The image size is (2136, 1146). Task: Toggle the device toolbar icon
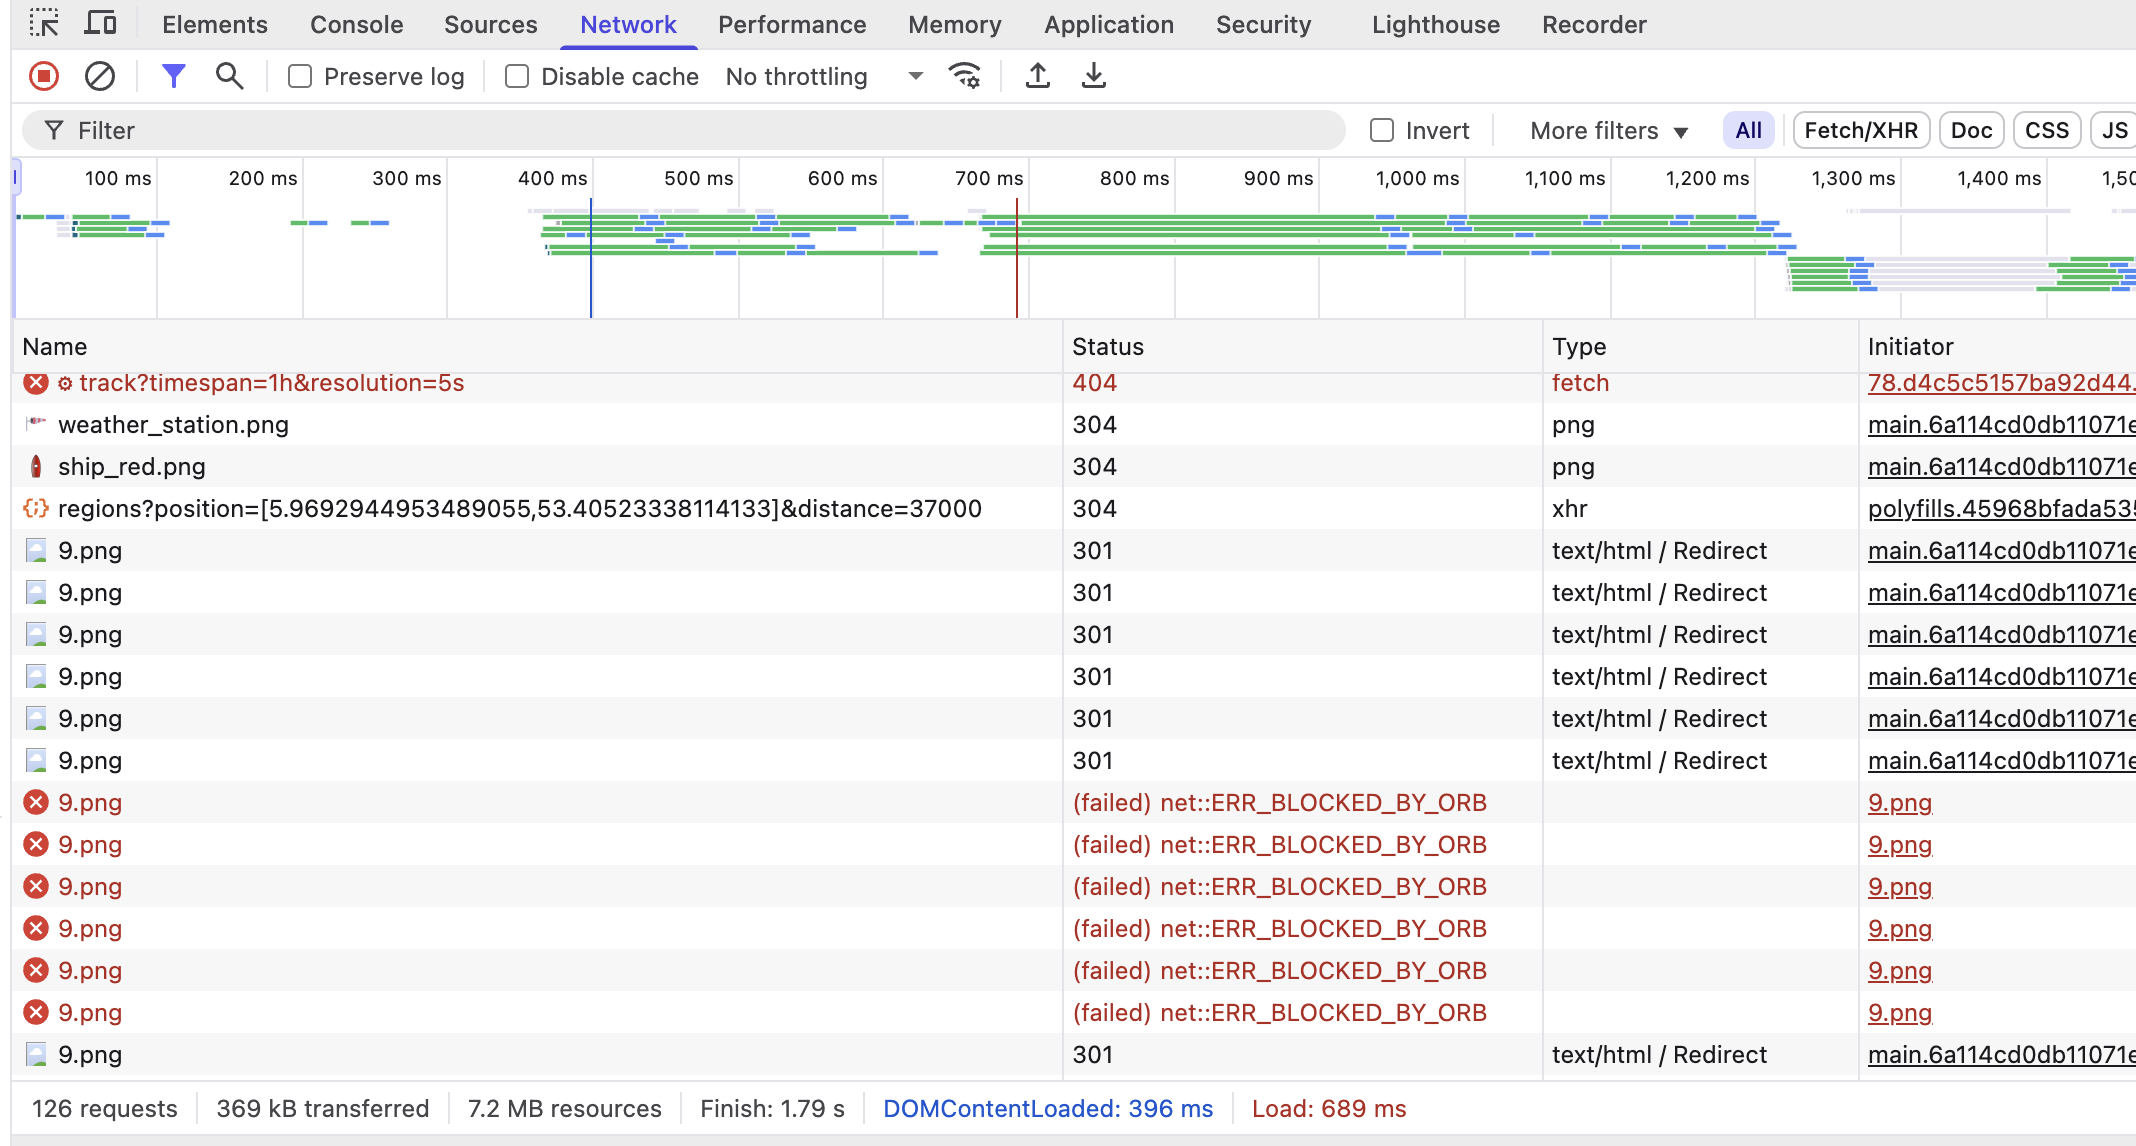click(x=99, y=24)
